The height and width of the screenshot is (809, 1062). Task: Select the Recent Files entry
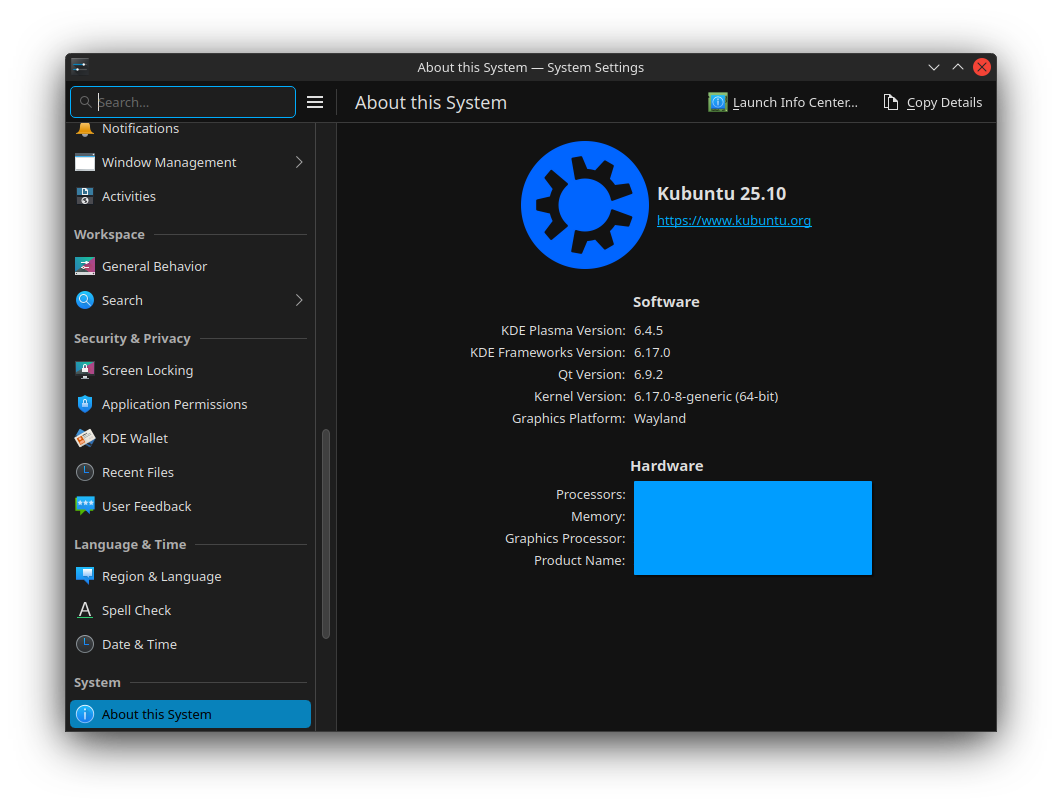tap(190, 472)
